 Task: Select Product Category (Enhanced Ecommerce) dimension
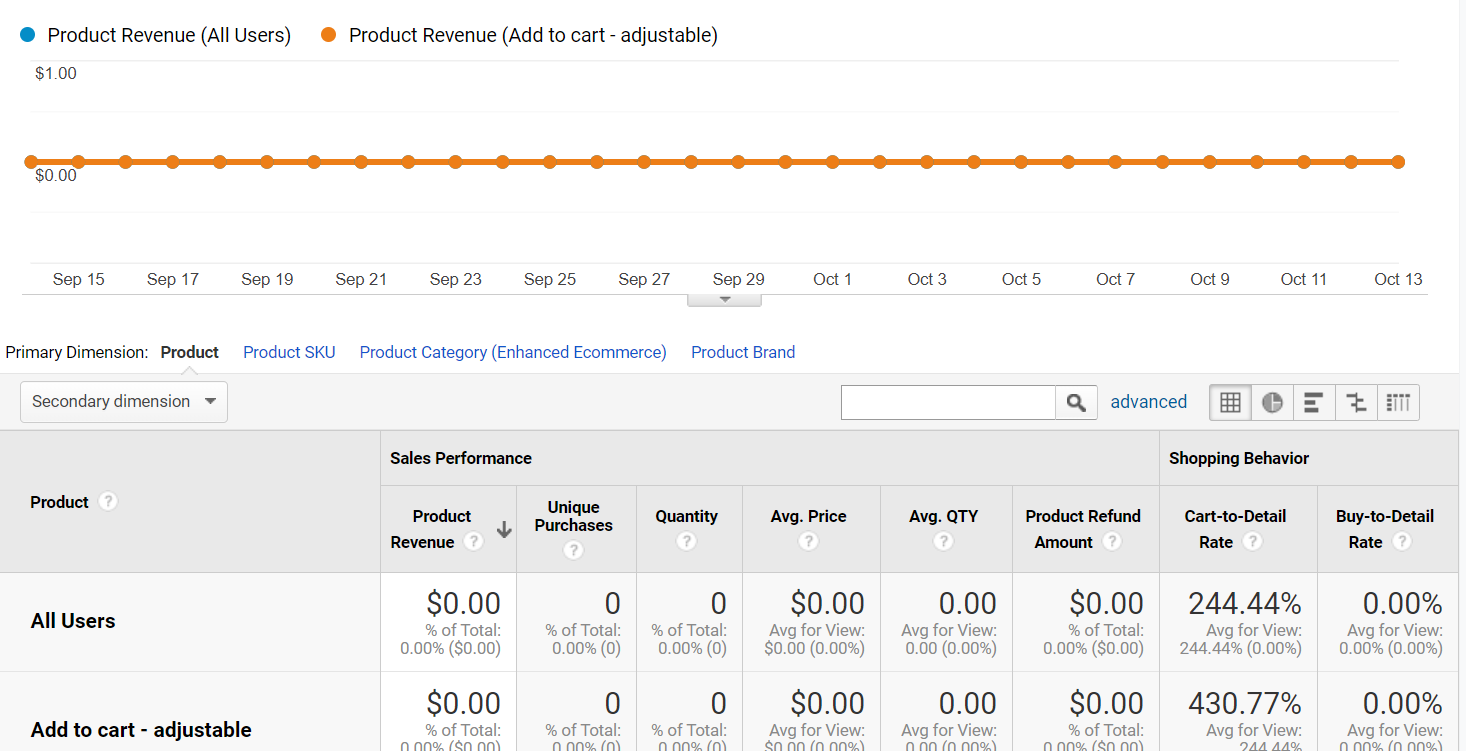pos(513,352)
